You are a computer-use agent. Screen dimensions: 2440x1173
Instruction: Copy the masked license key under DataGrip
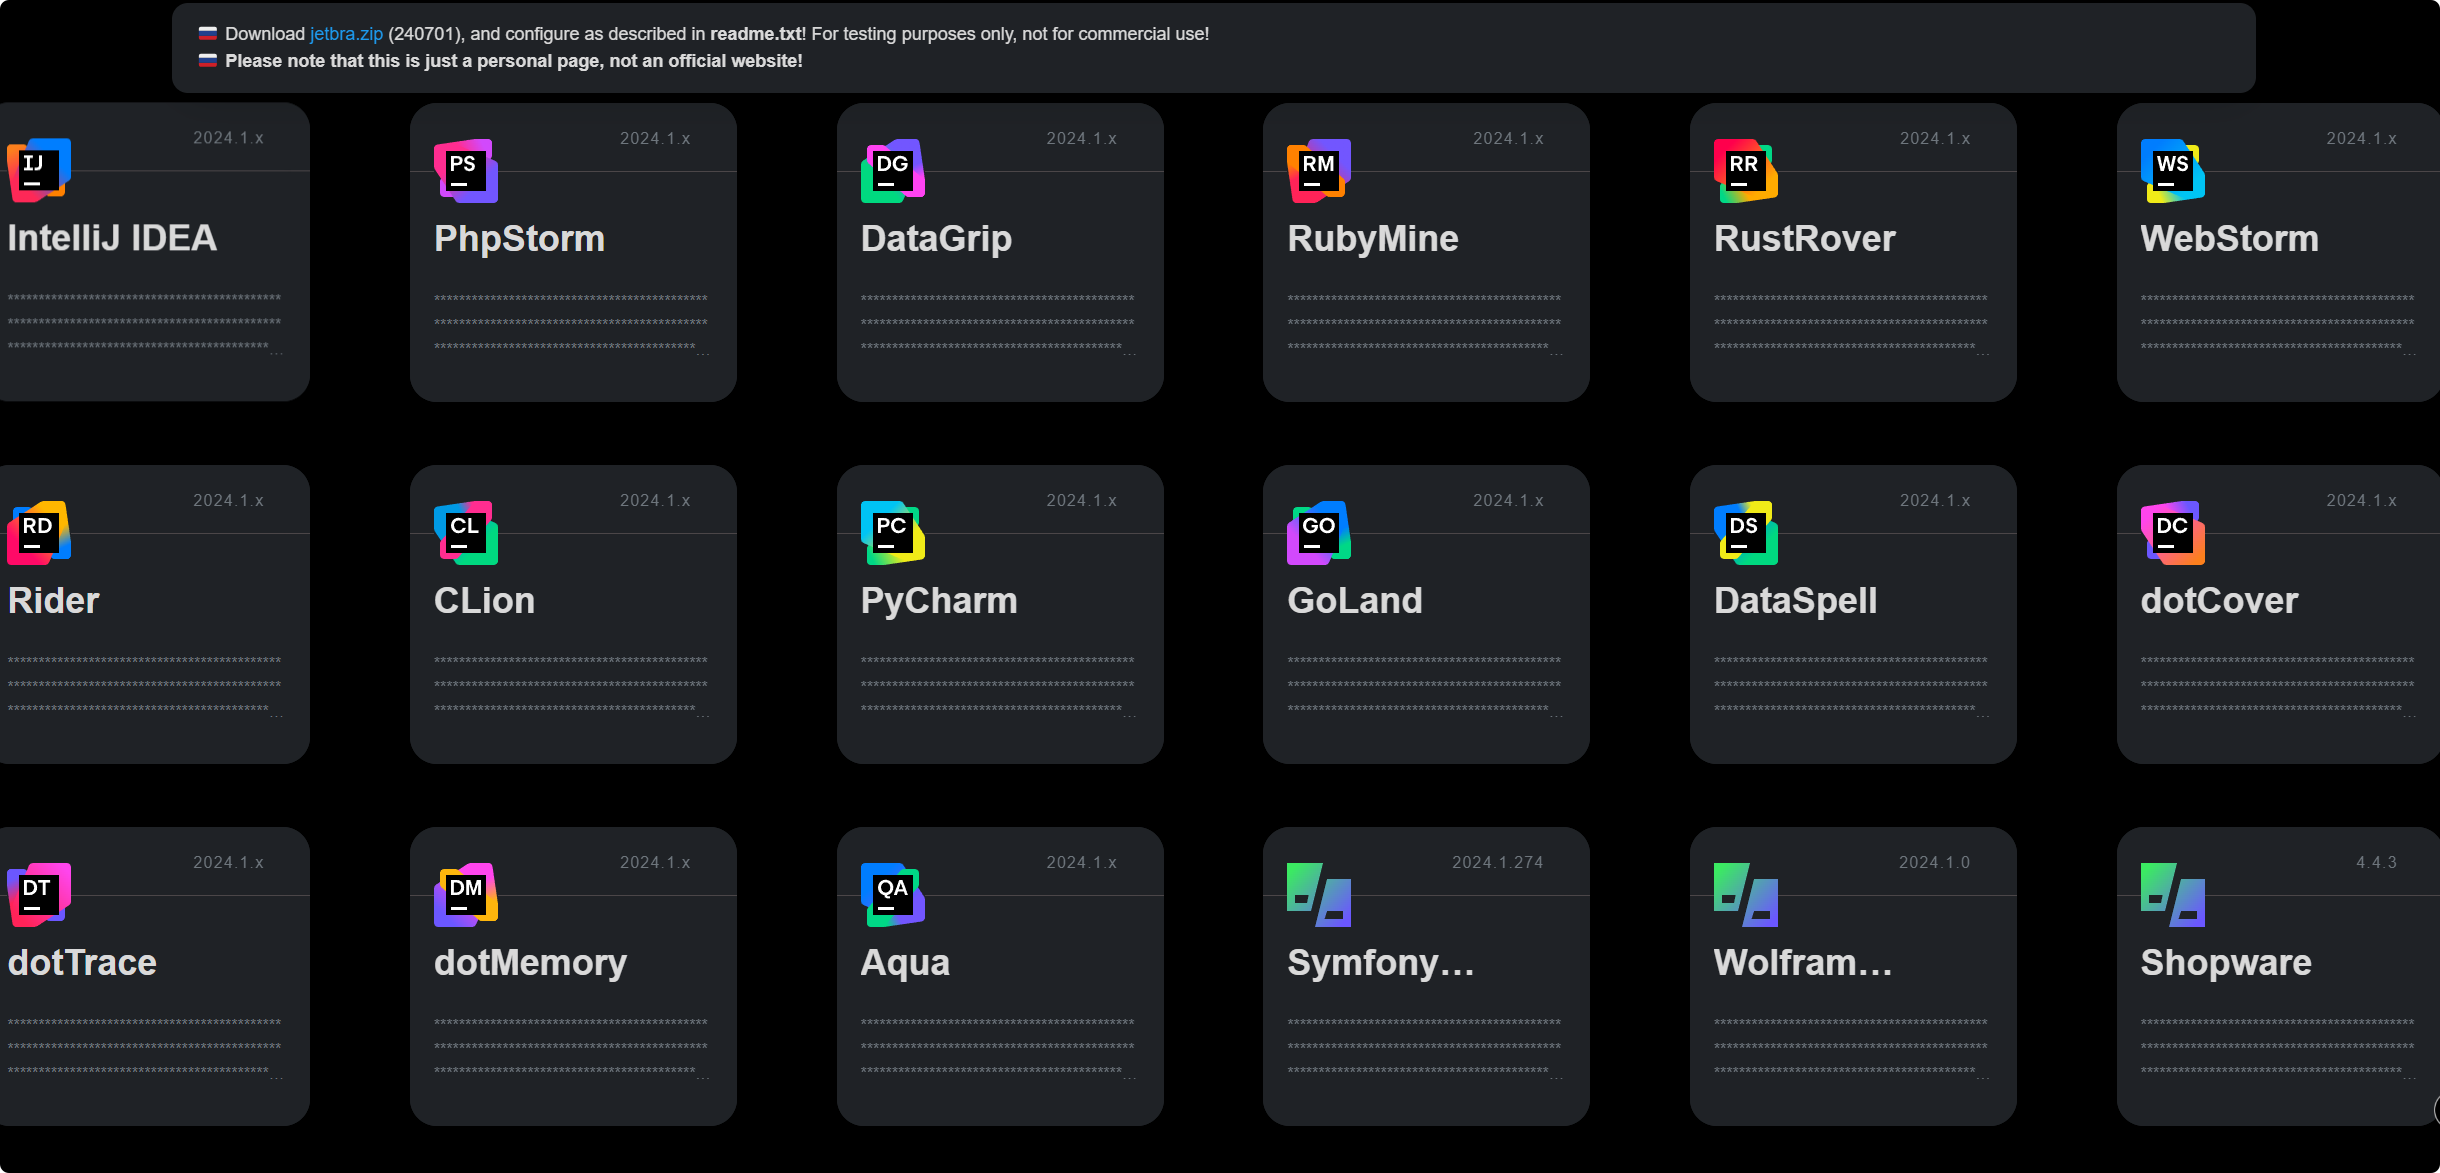[x=998, y=323]
